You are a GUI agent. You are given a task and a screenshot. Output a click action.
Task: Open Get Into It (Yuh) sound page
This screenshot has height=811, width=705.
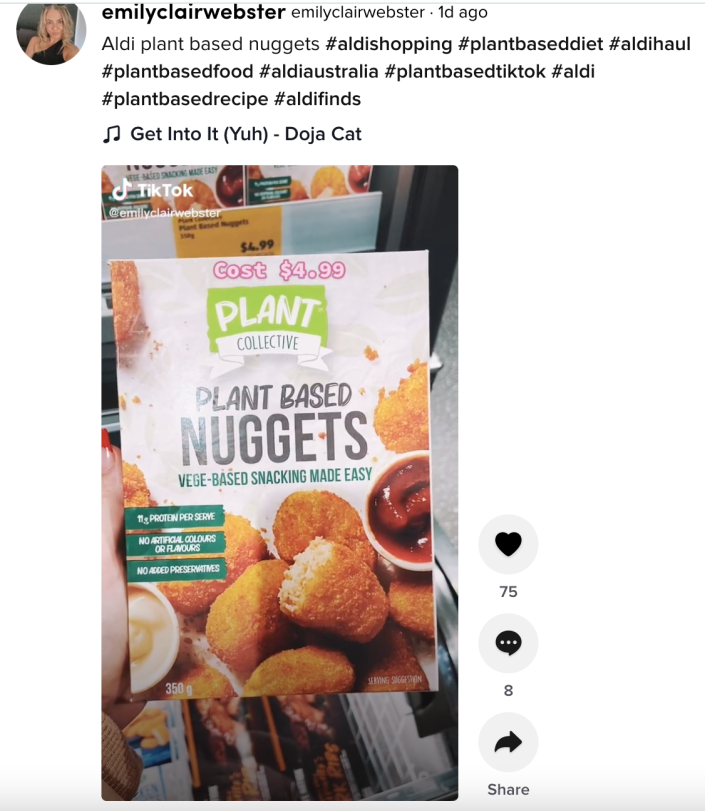click(246, 134)
